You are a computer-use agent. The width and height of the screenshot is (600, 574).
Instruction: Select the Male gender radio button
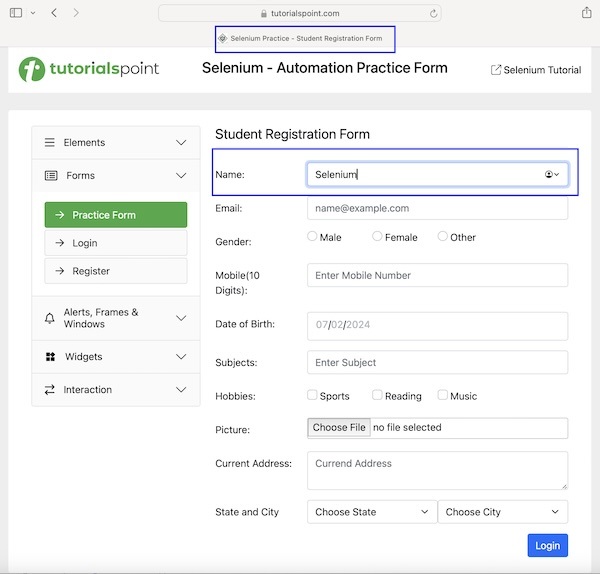tap(312, 237)
